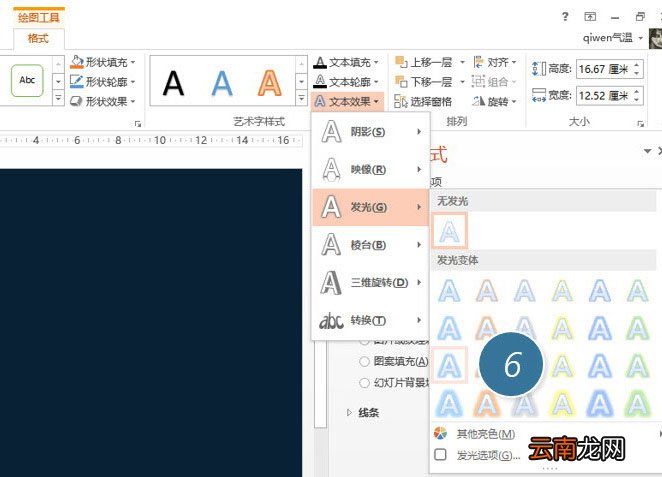Image resolution: width=662 pixels, height=477 pixels.
Task: Open Text Fill (文本填充) dropdown arrow
Action: click(x=376, y=62)
